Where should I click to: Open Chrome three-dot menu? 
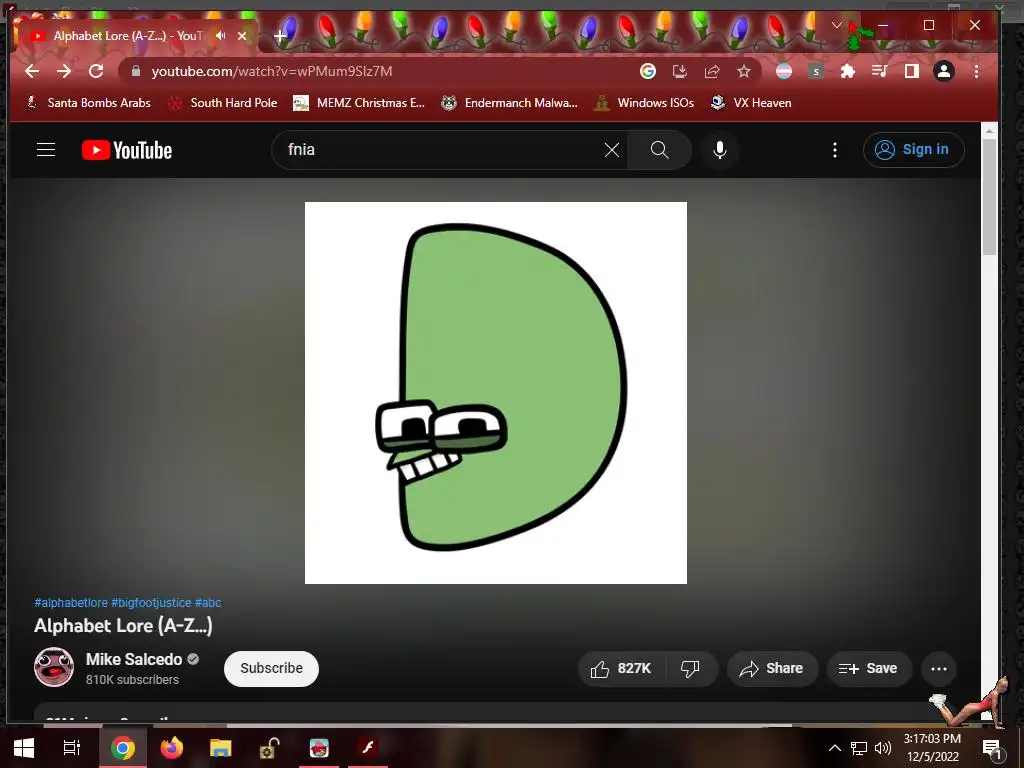(x=976, y=71)
